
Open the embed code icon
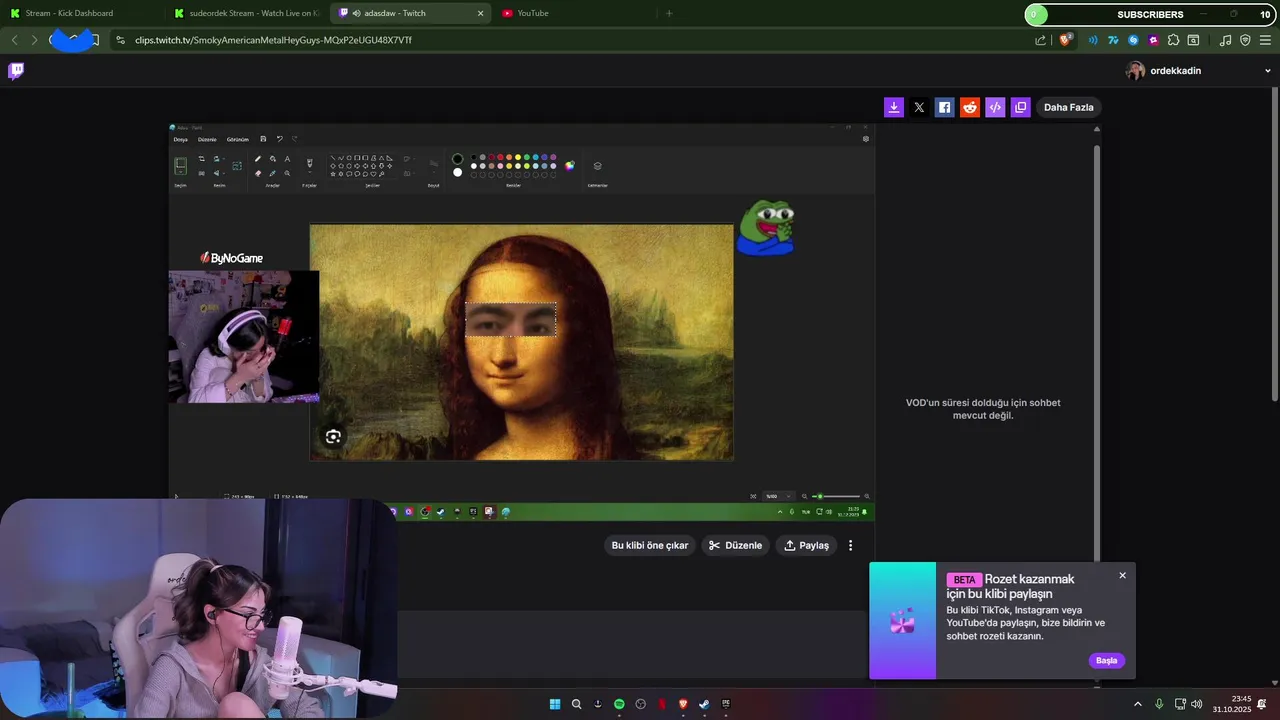pyautogui.click(x=995, y=107)
